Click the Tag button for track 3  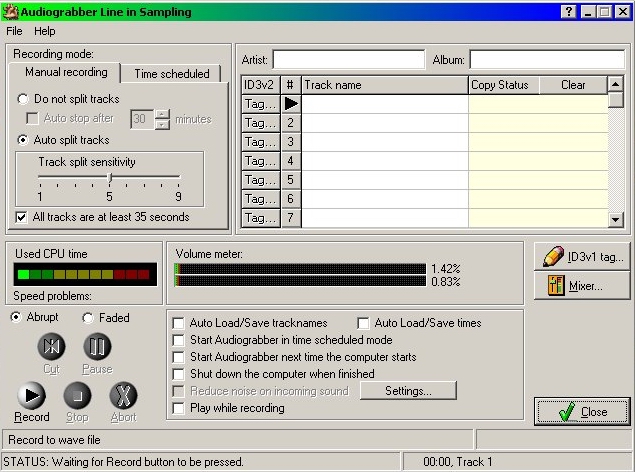point(260,142)
